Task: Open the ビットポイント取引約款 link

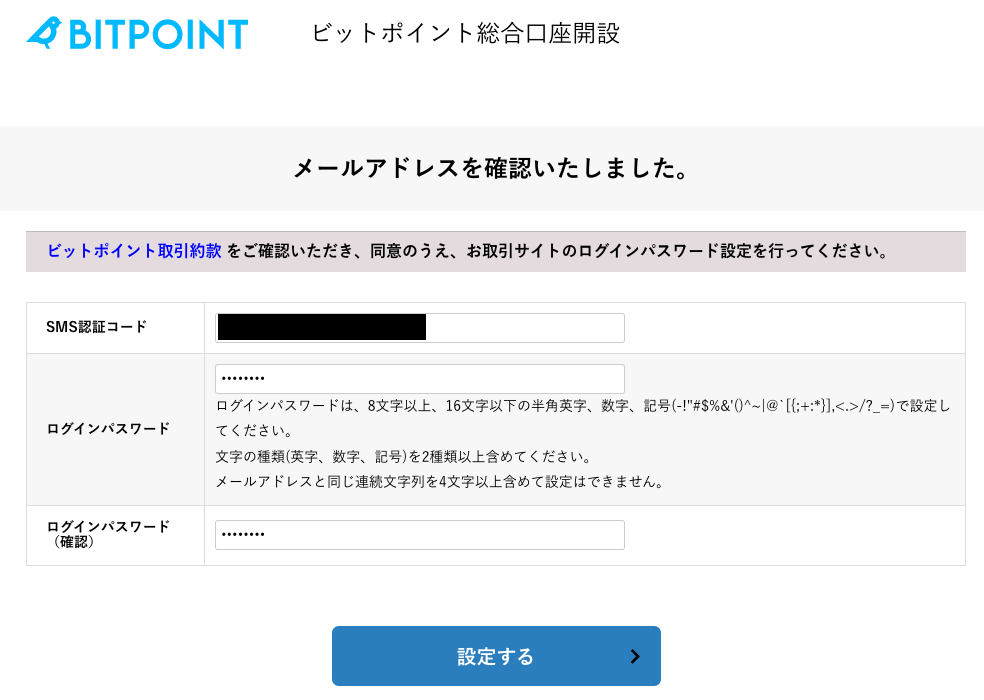Action: 134,251
